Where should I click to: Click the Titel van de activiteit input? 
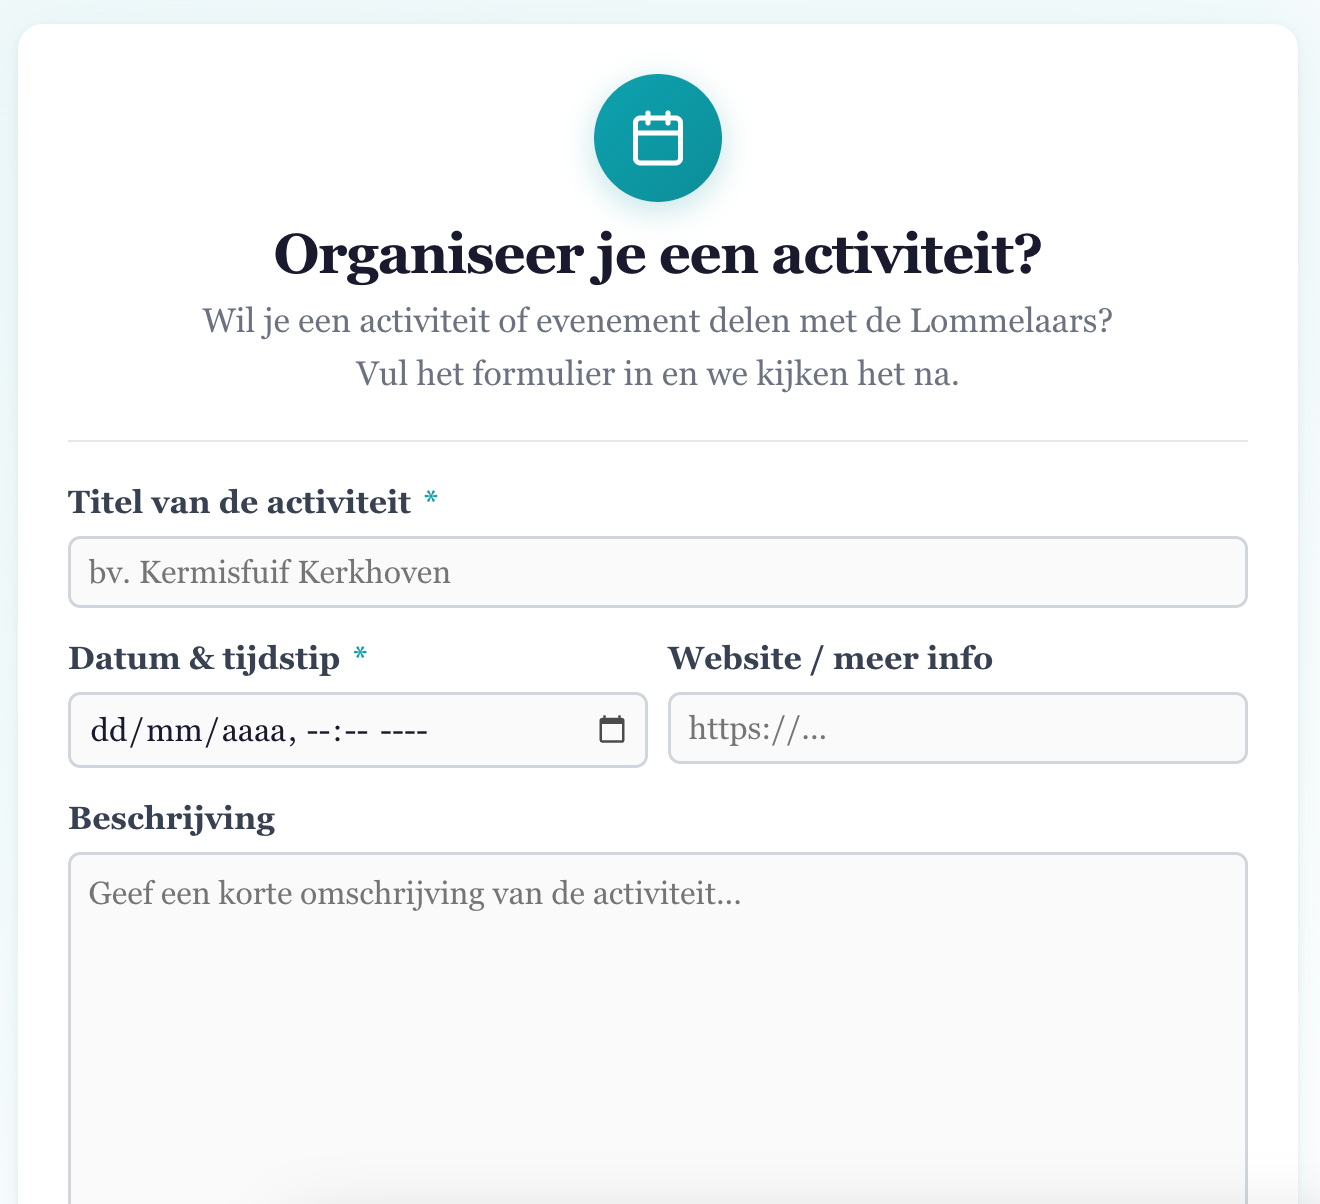click(657, 572)
